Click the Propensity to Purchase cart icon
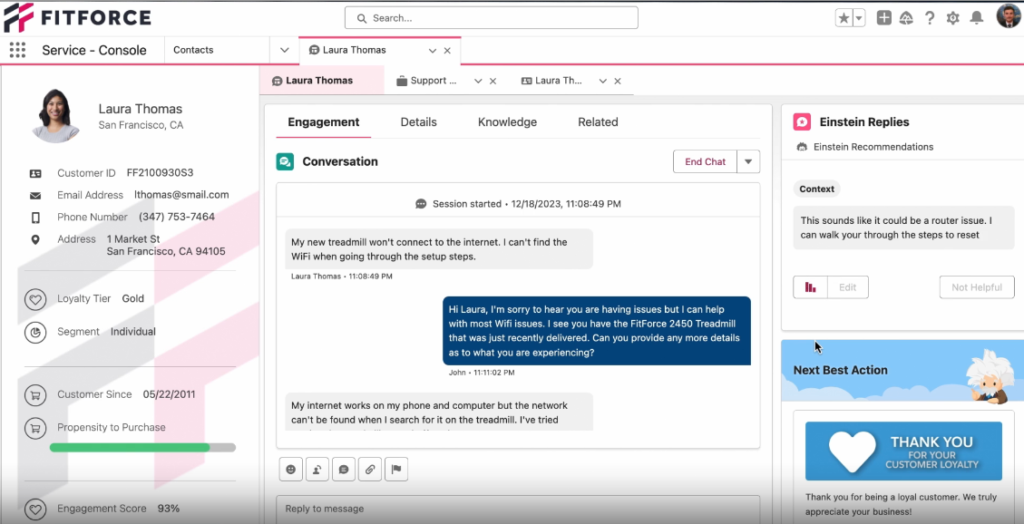The width and height of the screenshot is (1024, 524). point(35,429)
